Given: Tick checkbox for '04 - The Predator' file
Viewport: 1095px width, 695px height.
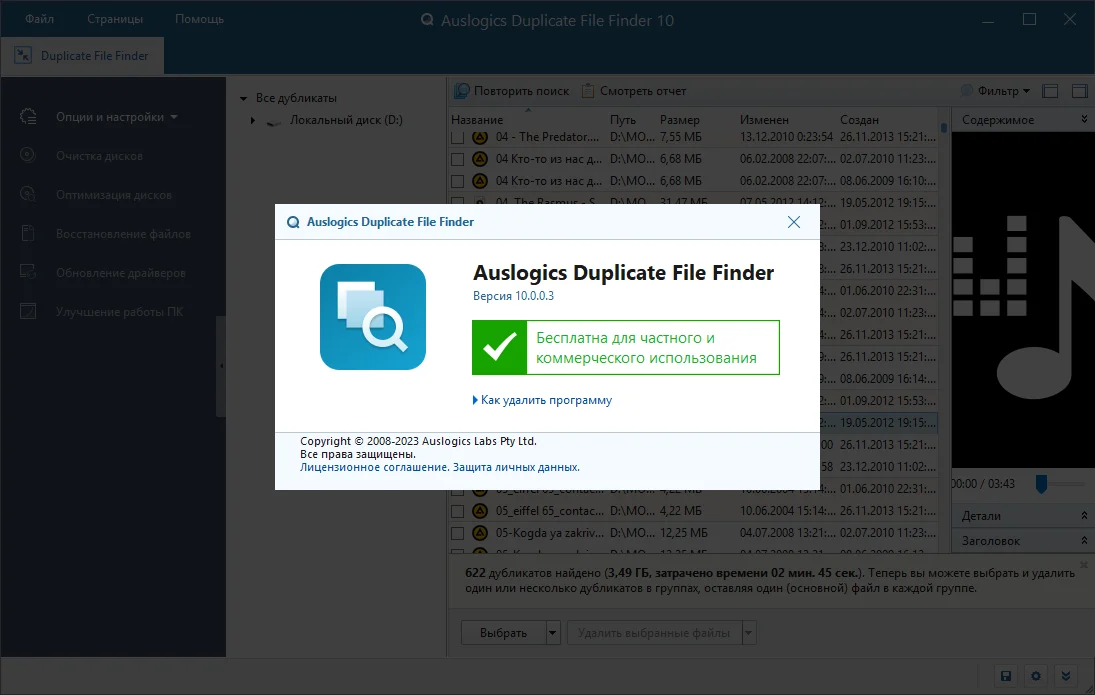Looking at the screenshot, I should click(457, 138).
